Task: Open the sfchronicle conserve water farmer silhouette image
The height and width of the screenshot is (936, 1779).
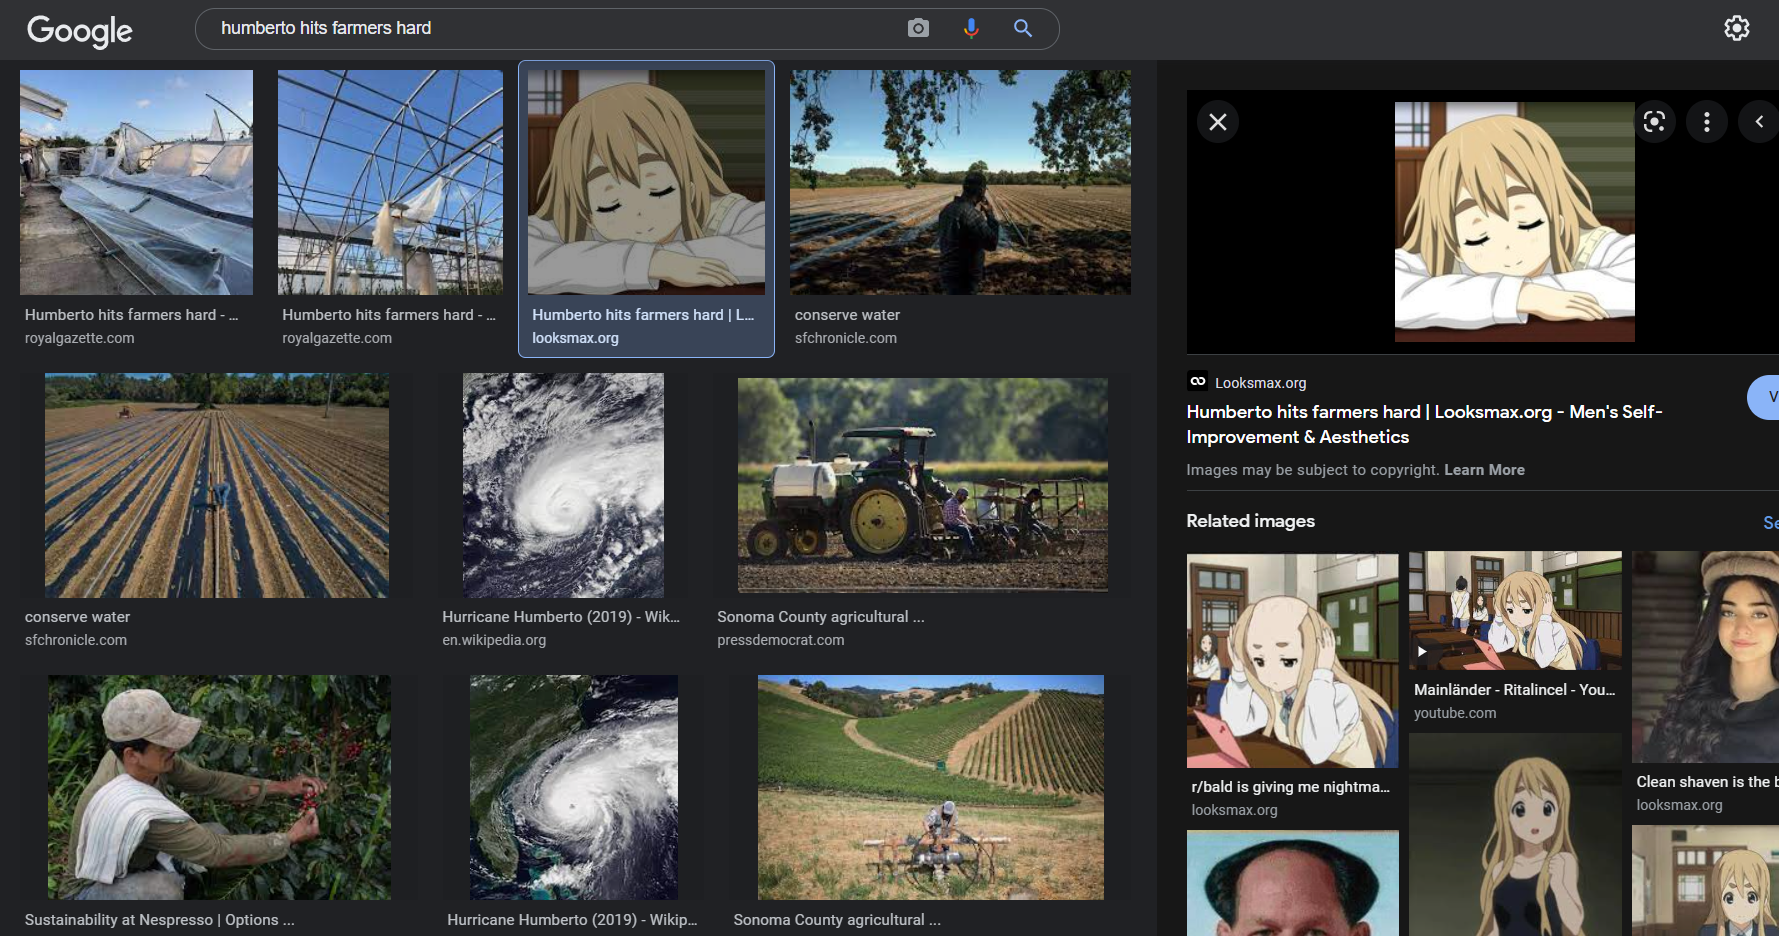Action: (x=960, y=182)
